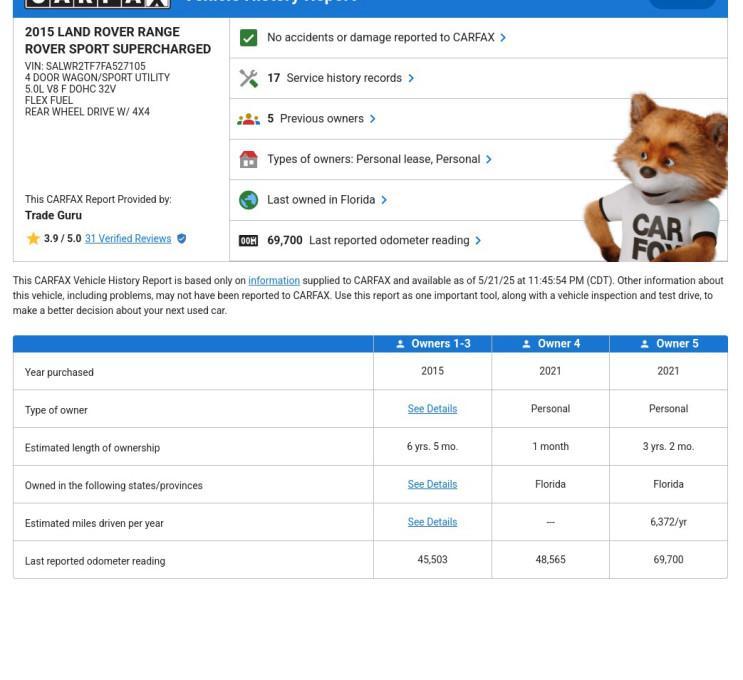This screenshot has height=680, width=743.
Task: Click See Details in Type of owner row
Action: [x=432, y=408]
